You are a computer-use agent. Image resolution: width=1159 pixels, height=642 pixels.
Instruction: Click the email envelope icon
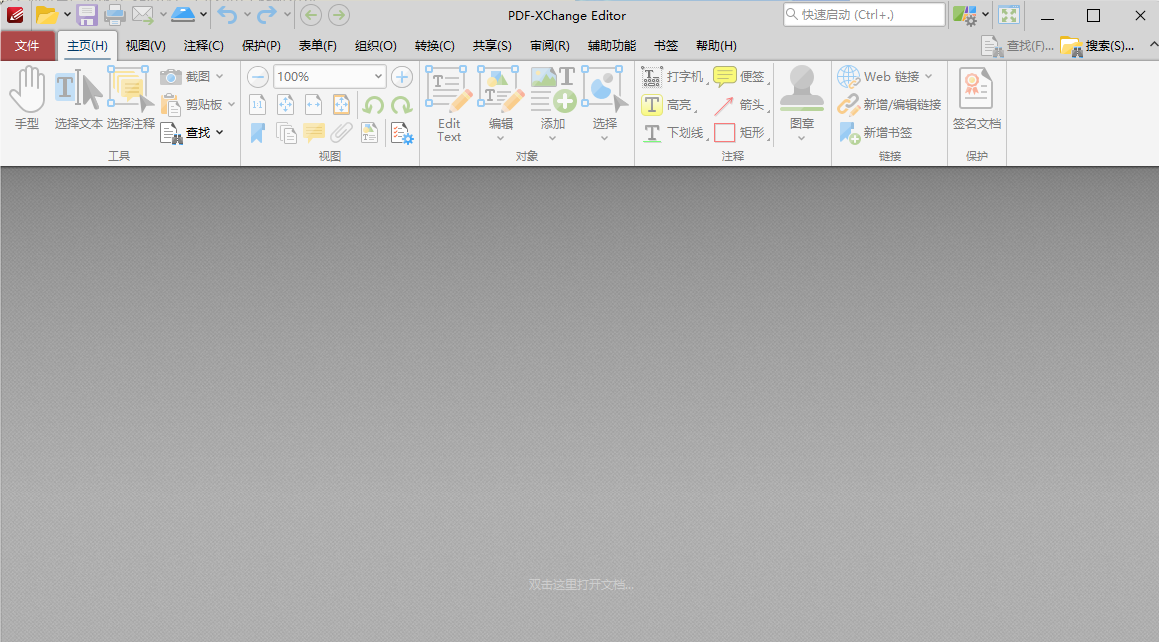142,15
